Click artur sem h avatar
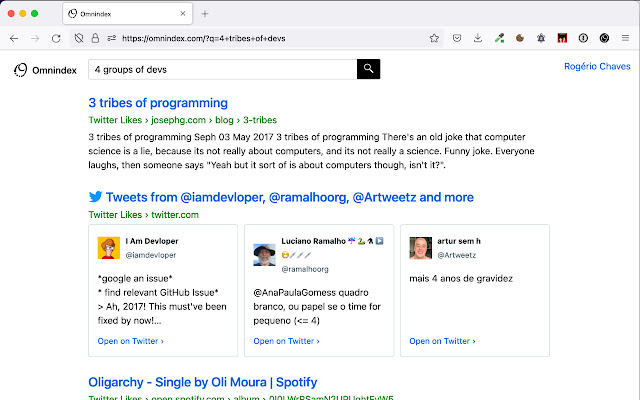The width and height of the screenshot is (640, 400). click(x=420, y=247)
